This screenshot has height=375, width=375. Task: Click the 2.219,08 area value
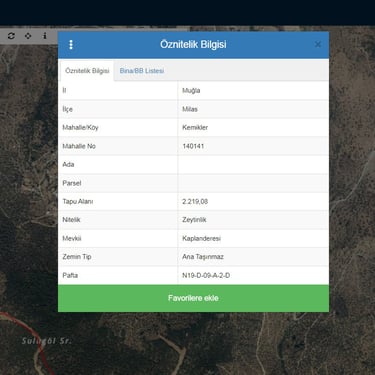(x=195, y=201)
